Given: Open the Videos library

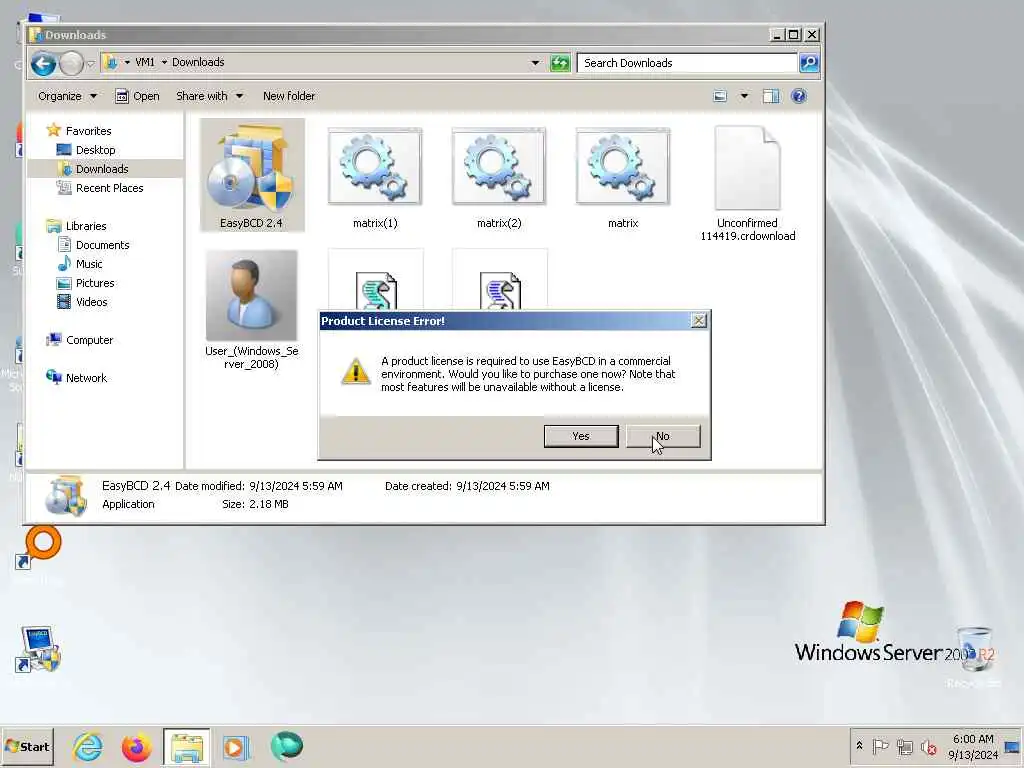Looking at the screenshot, I should click(x=91, y=302).
